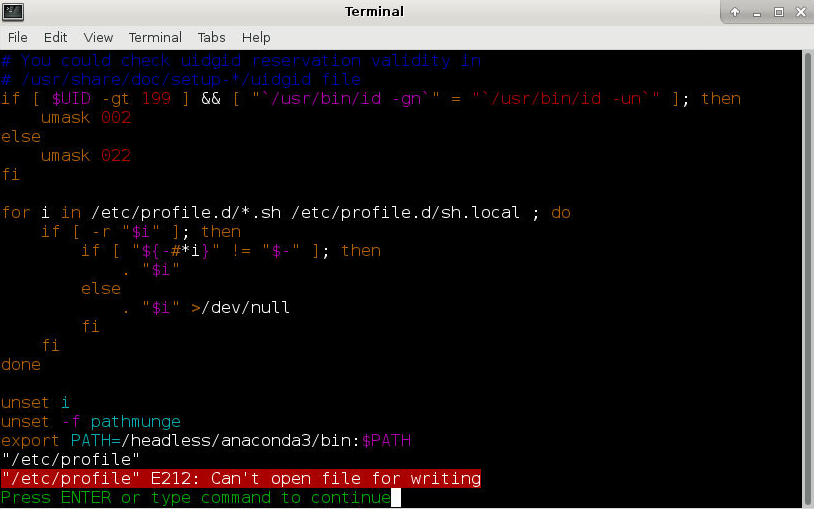Open the Help menu
The height and width of the screenshot is (509, 814).
click(x=256, y=37)
